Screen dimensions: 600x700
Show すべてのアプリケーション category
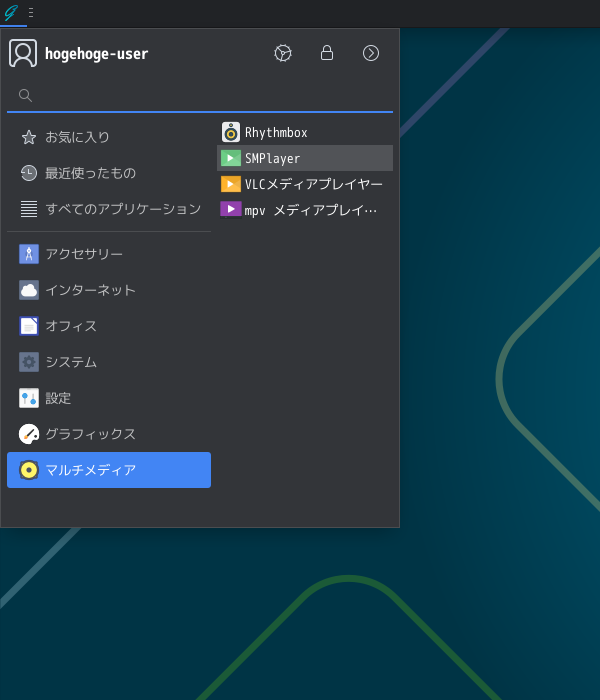[x=109, y=209]
